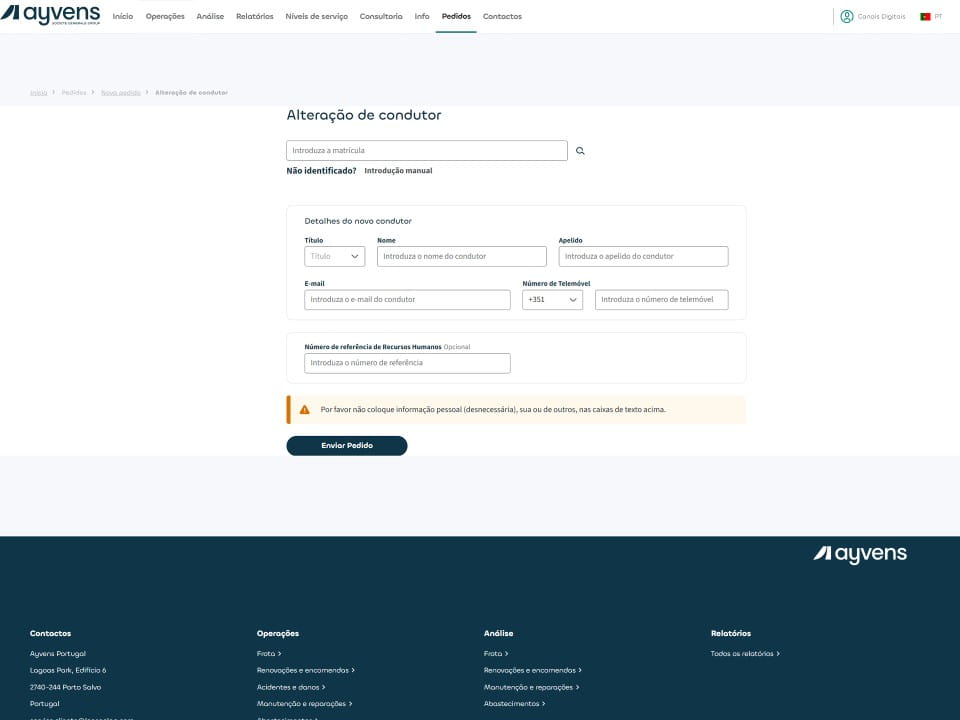Open the Pedidos breadcrumb
The image size is (960, 720).
click(74, 92)
